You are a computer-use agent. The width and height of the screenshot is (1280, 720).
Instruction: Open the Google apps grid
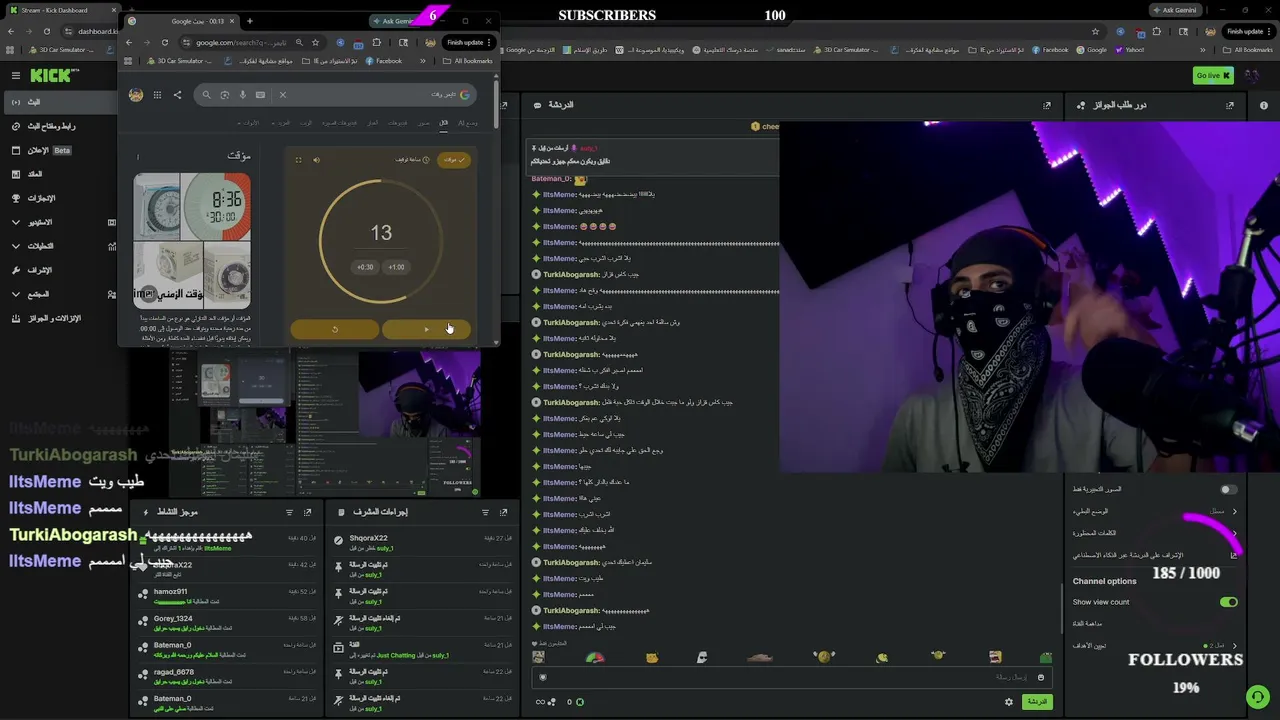157,95
